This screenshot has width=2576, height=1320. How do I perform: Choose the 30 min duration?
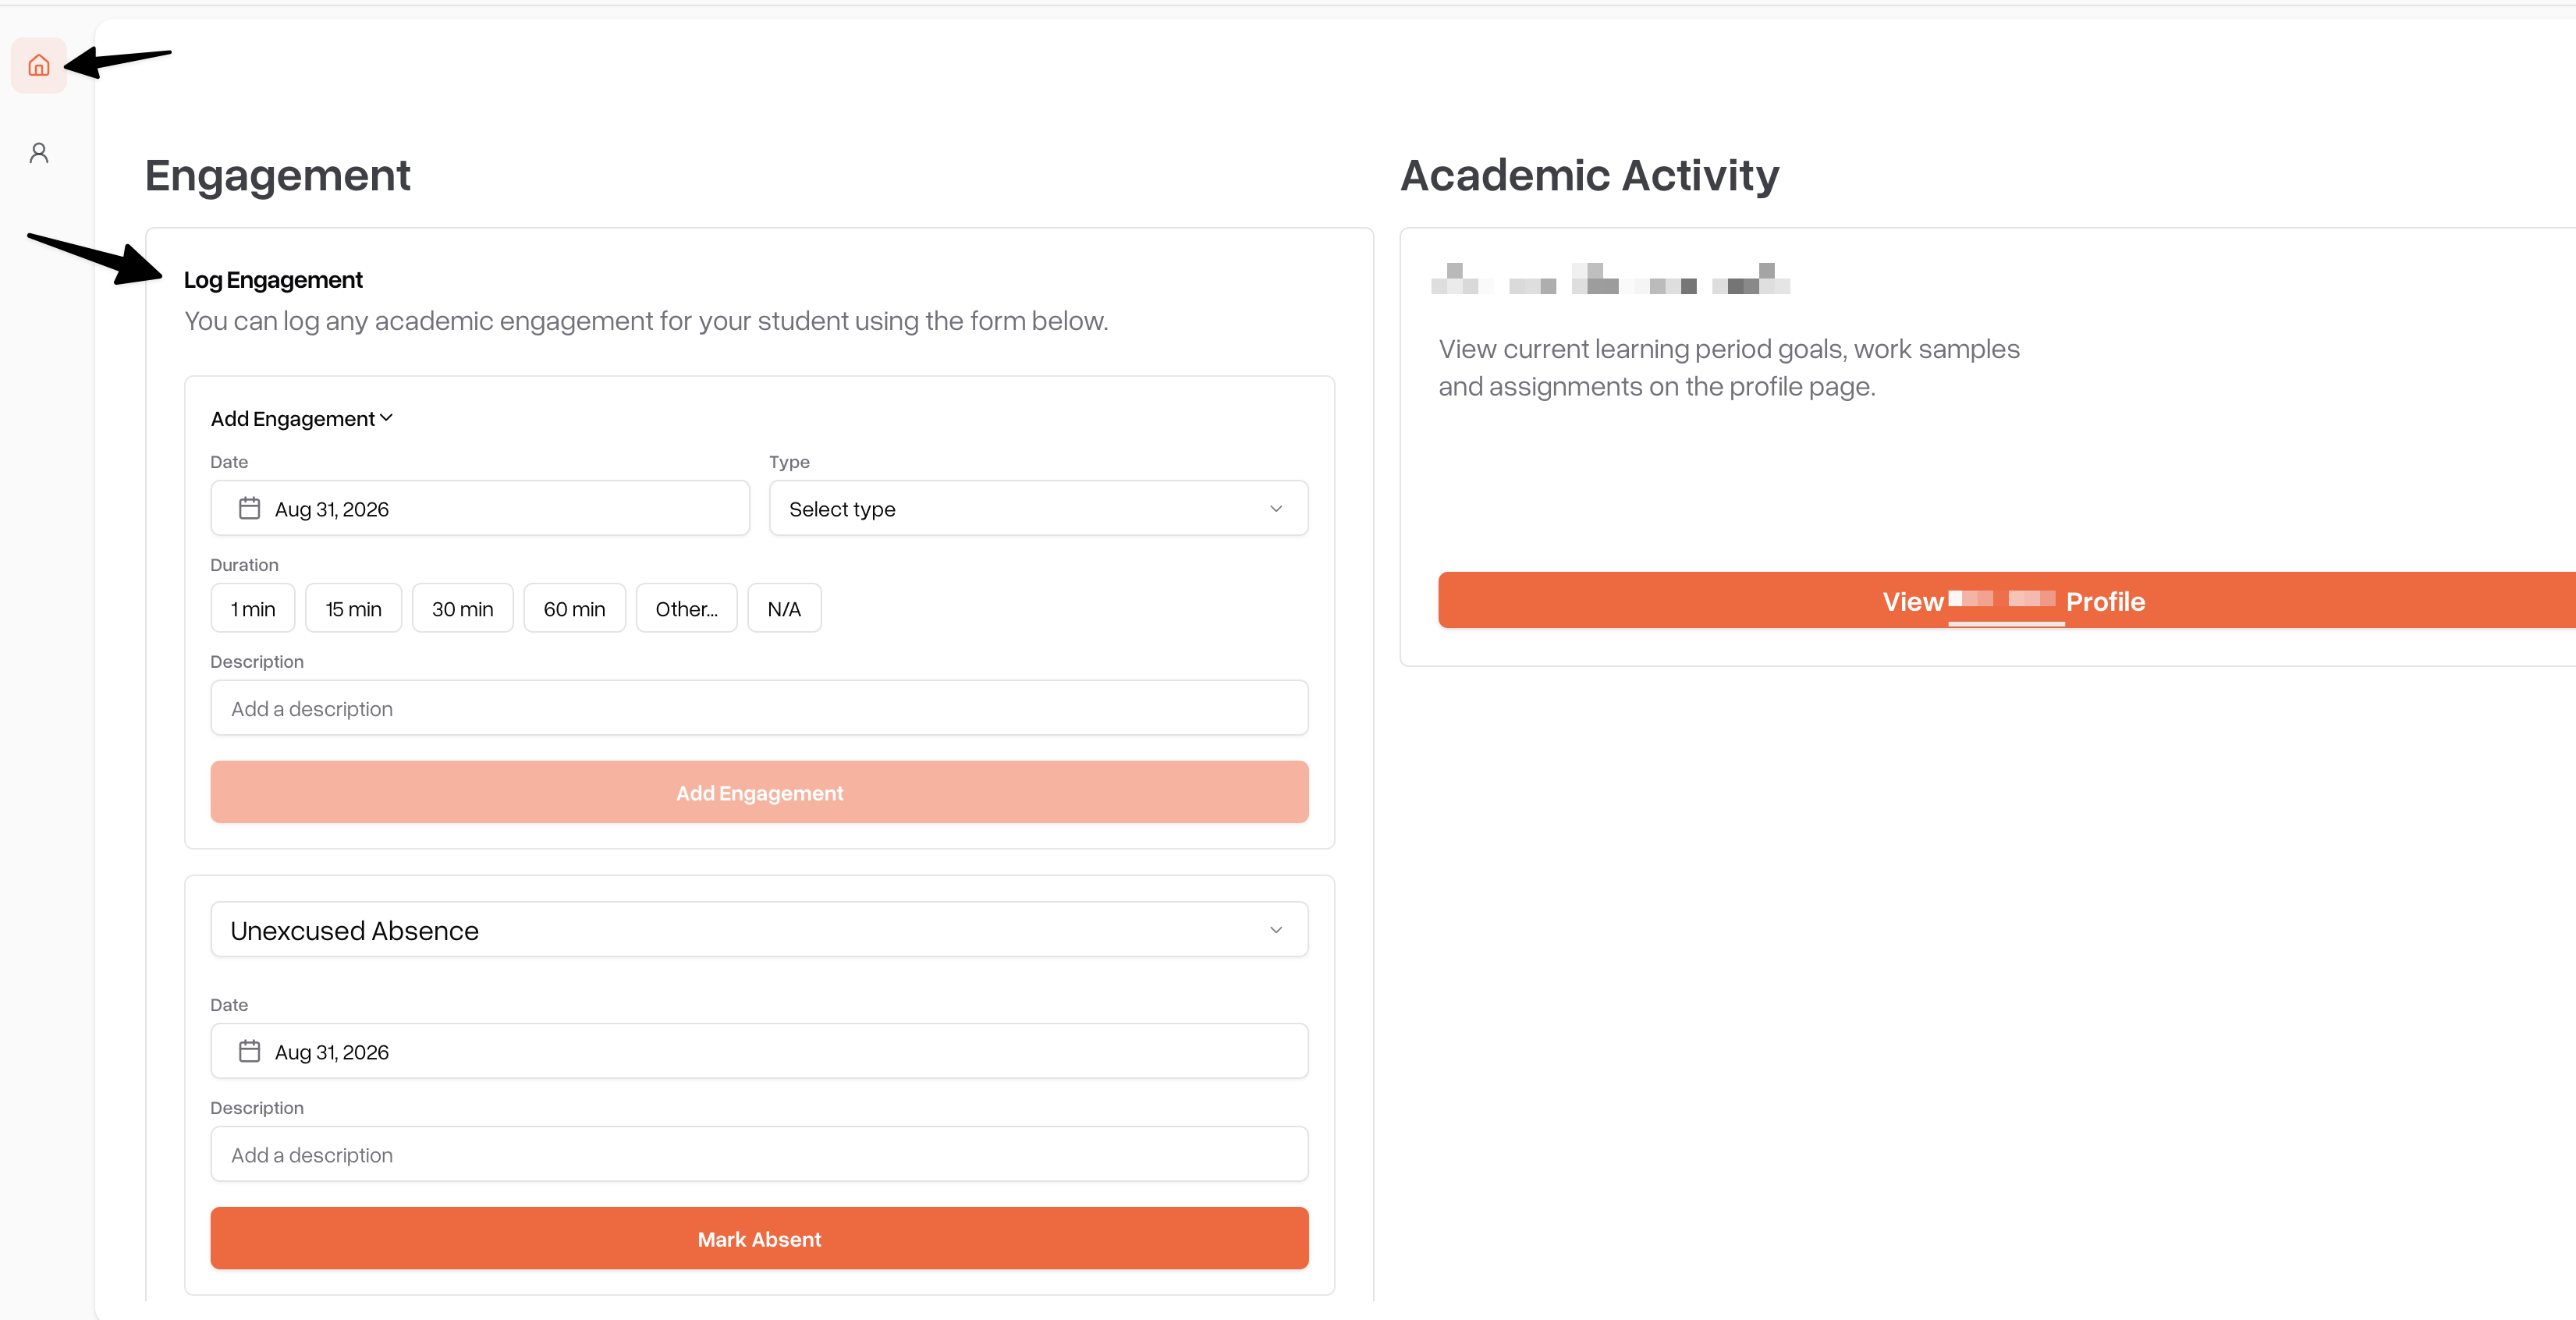(x=462, y=609)
